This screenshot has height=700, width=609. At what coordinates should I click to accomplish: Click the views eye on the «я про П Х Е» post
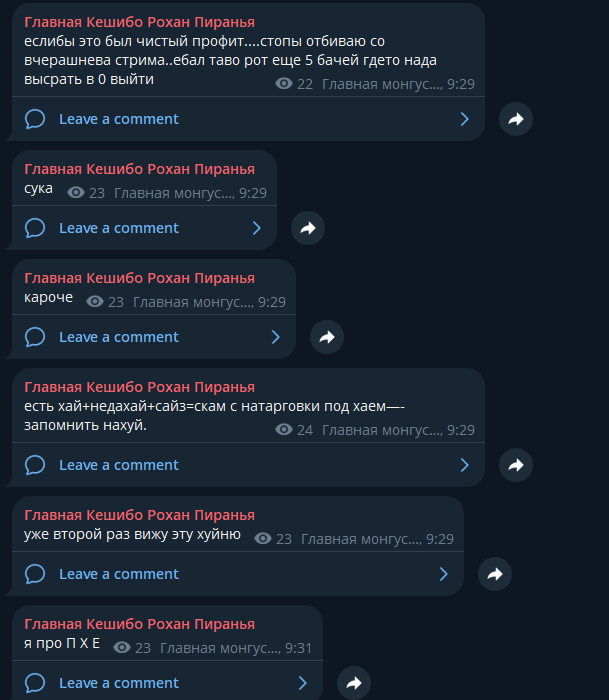pos(121,647)
